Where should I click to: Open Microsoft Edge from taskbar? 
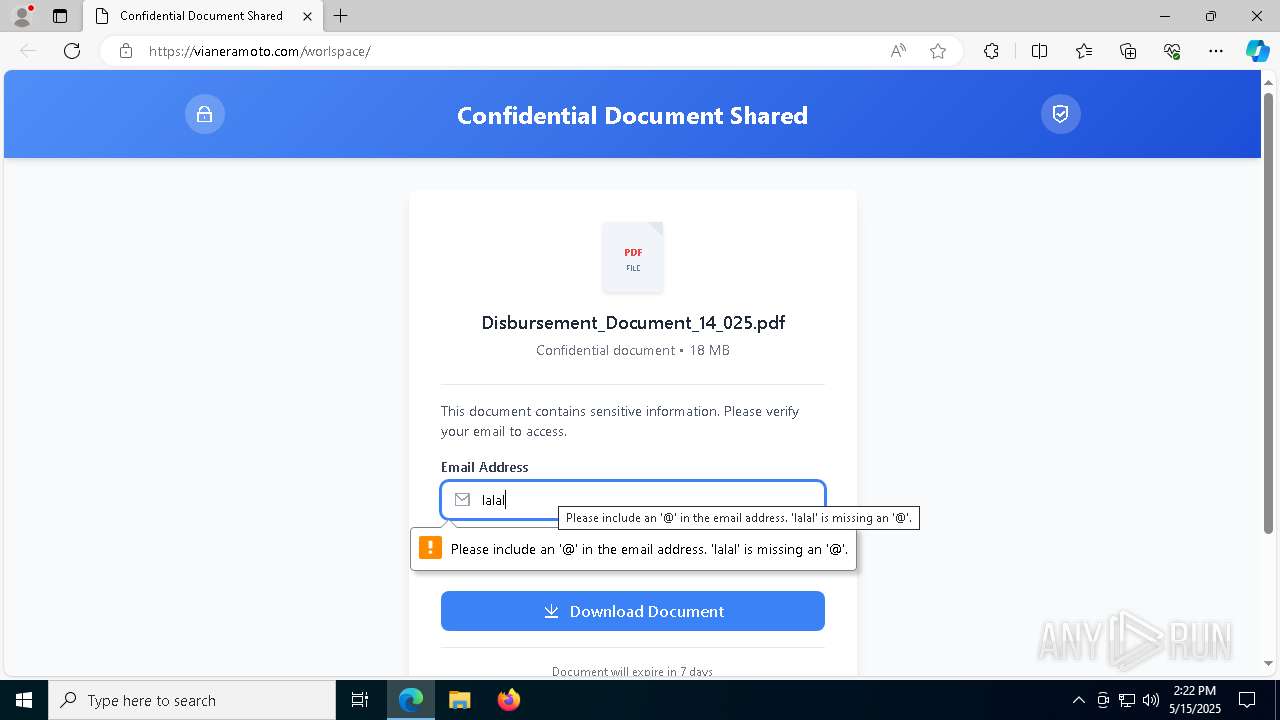point(411,700)
